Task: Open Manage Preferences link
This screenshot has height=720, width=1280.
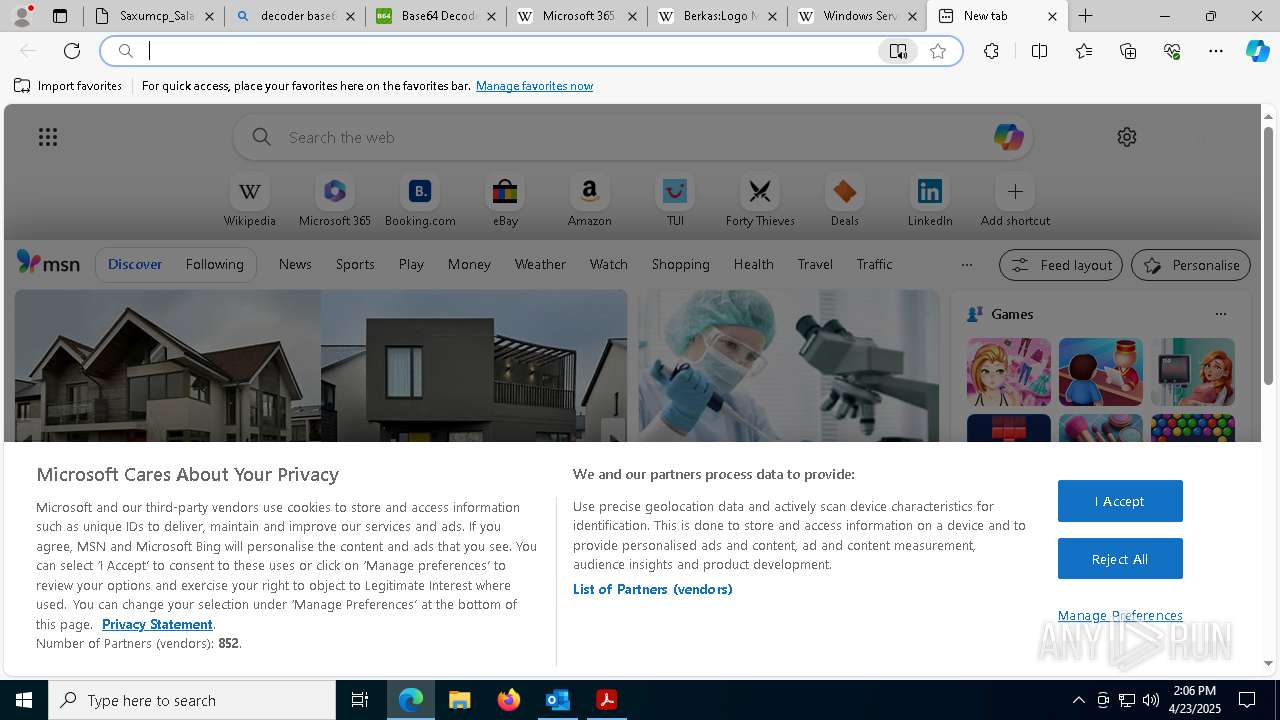Action: click(x=1120, y=615)
